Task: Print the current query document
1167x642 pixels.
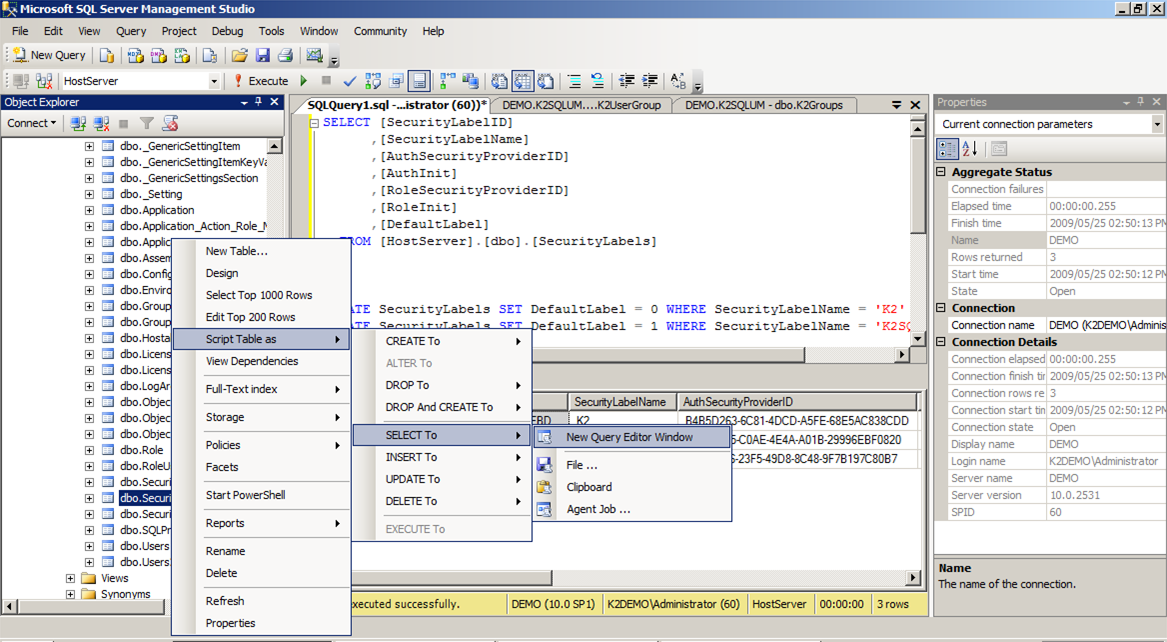Action: [285, 55]
